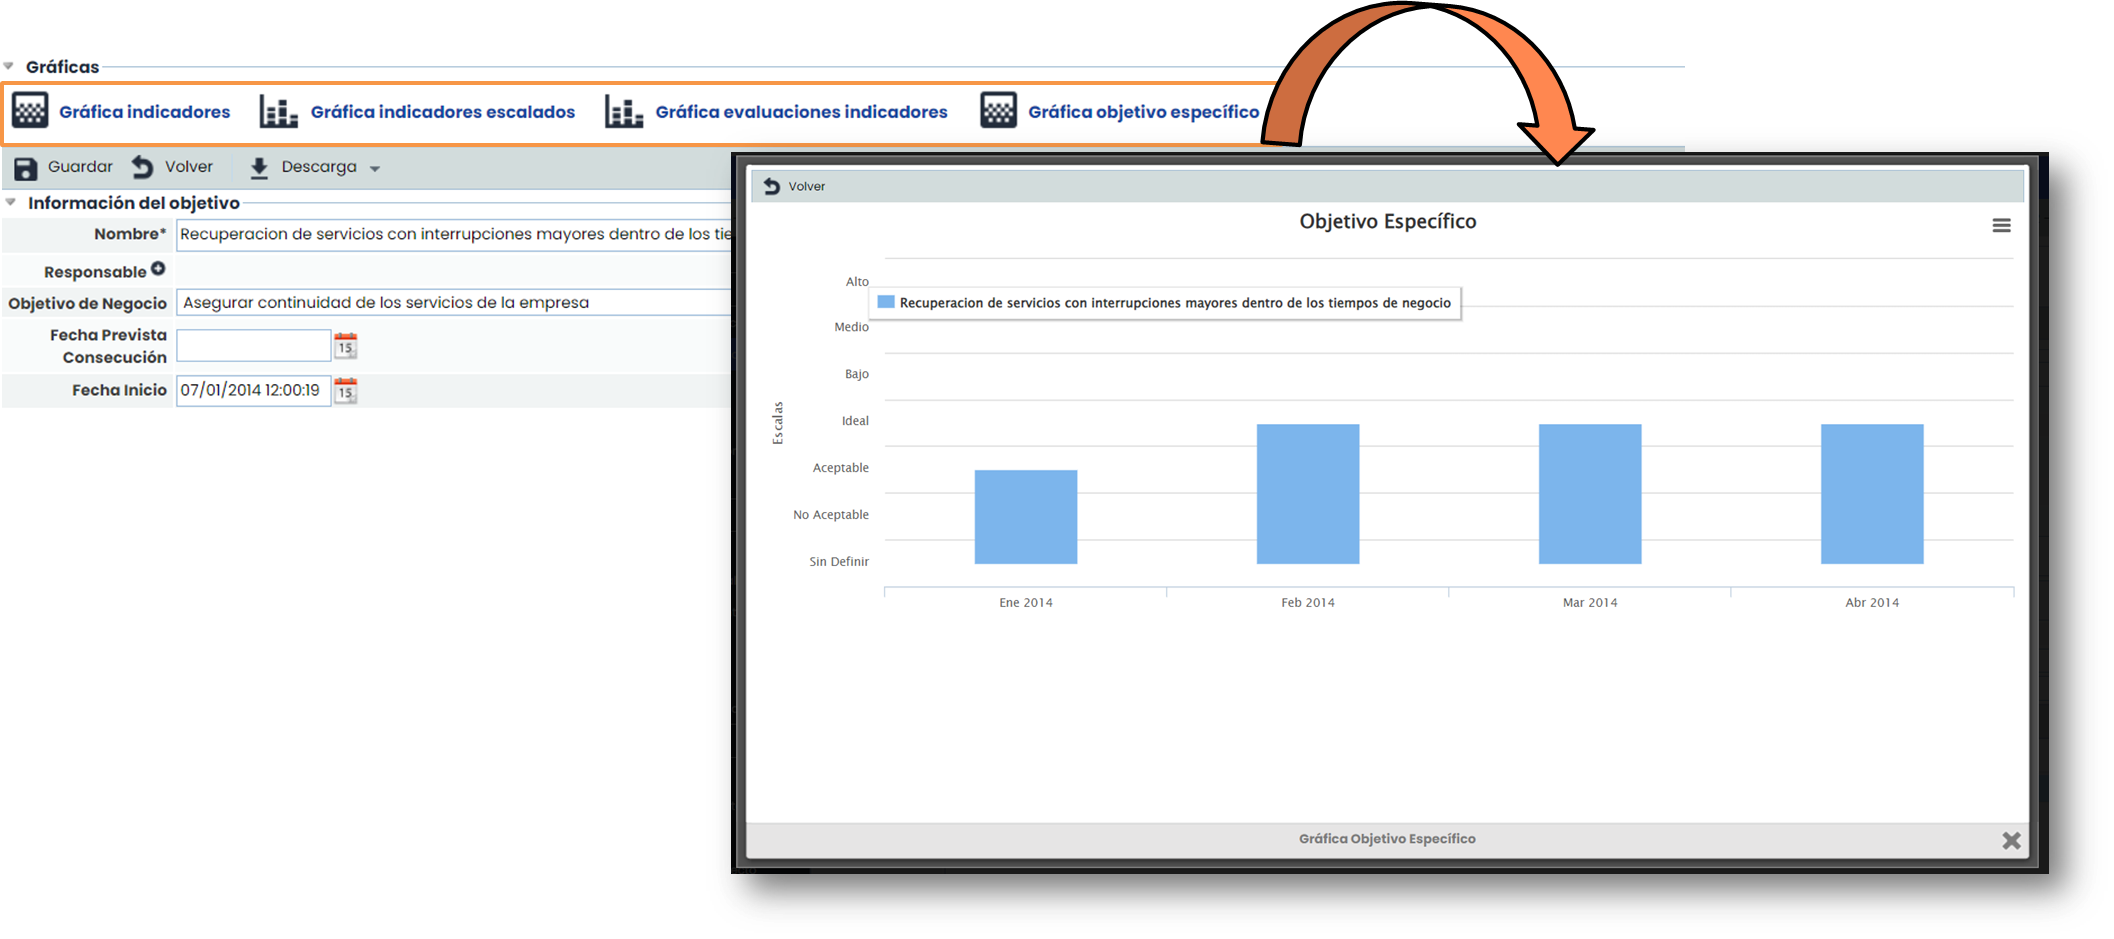Click inside the Nombre text field

(454, 234)
